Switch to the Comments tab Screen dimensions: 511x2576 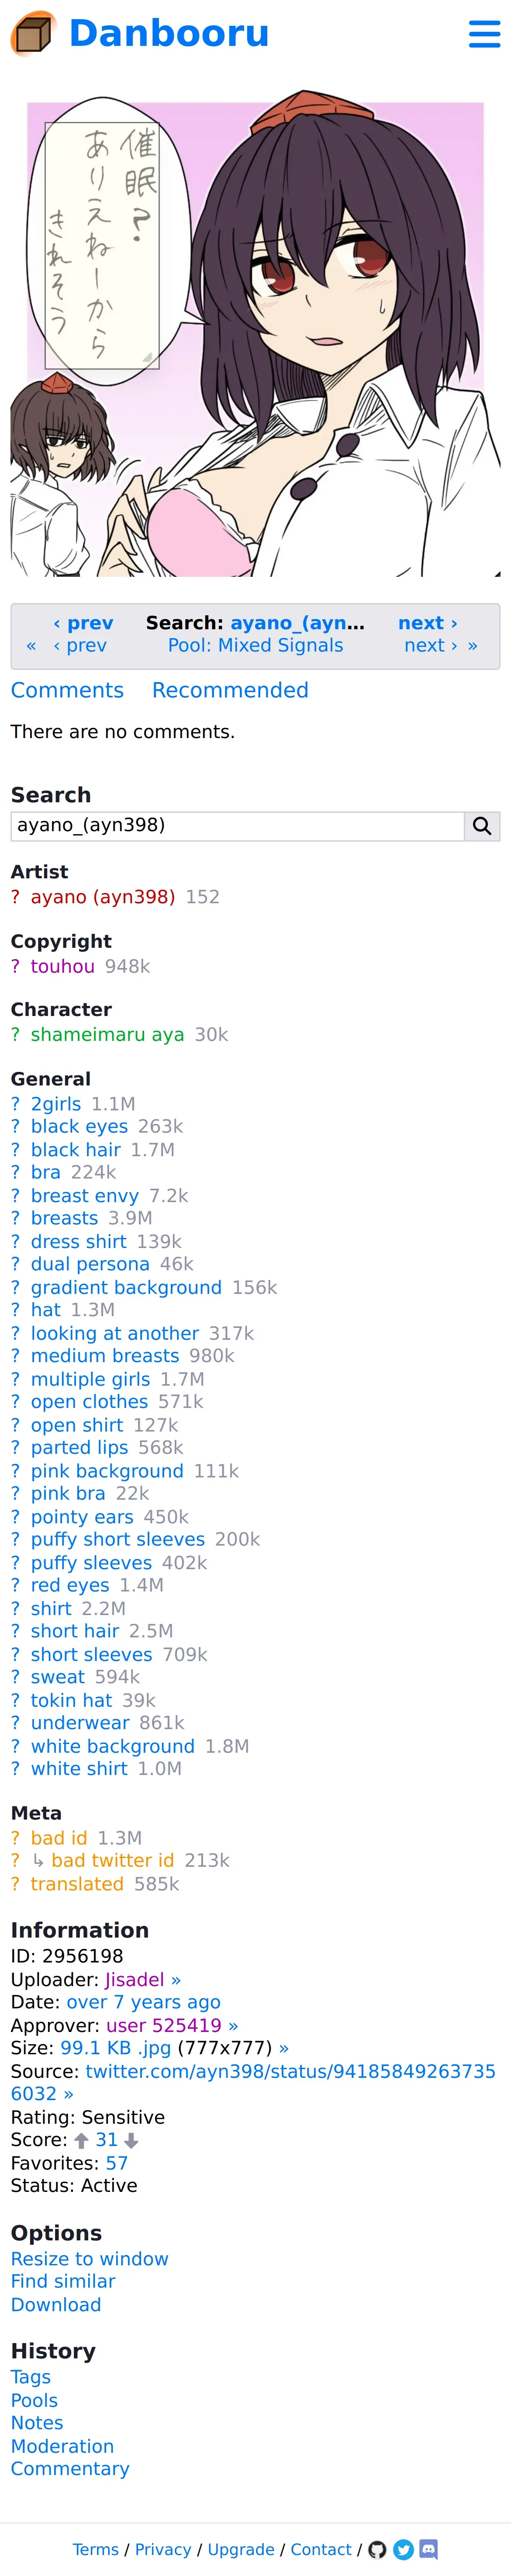coord(67,690)
